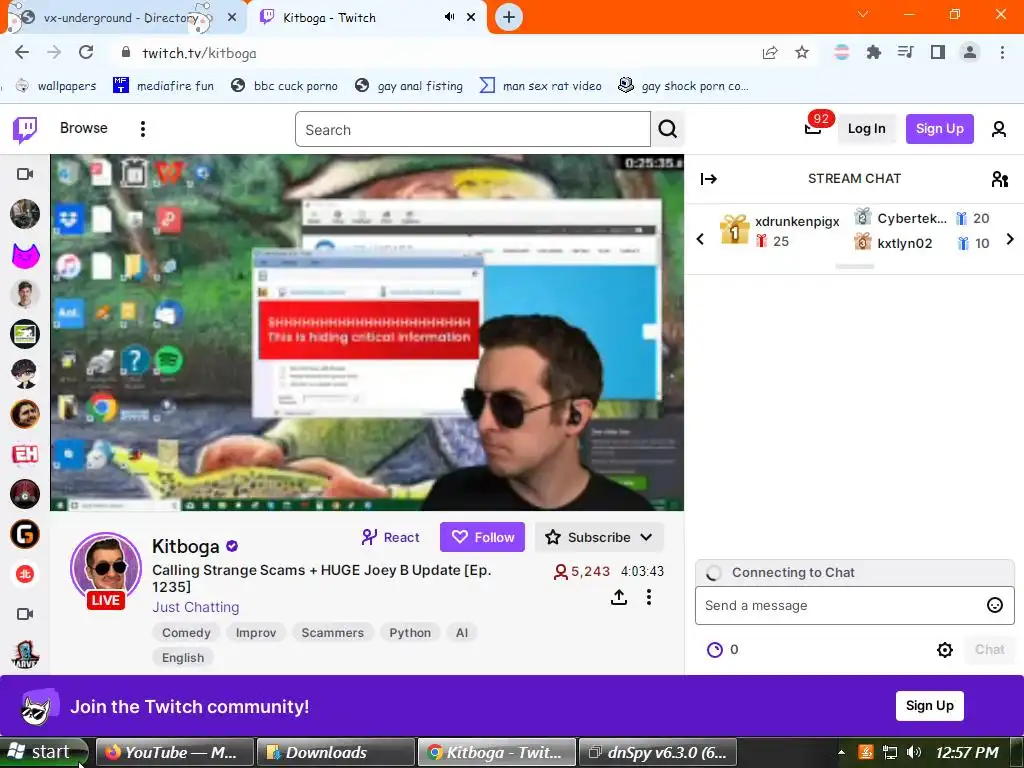Click the Kitboga video player
Viewport: 1024px width, 768px height.
point(367,332)
